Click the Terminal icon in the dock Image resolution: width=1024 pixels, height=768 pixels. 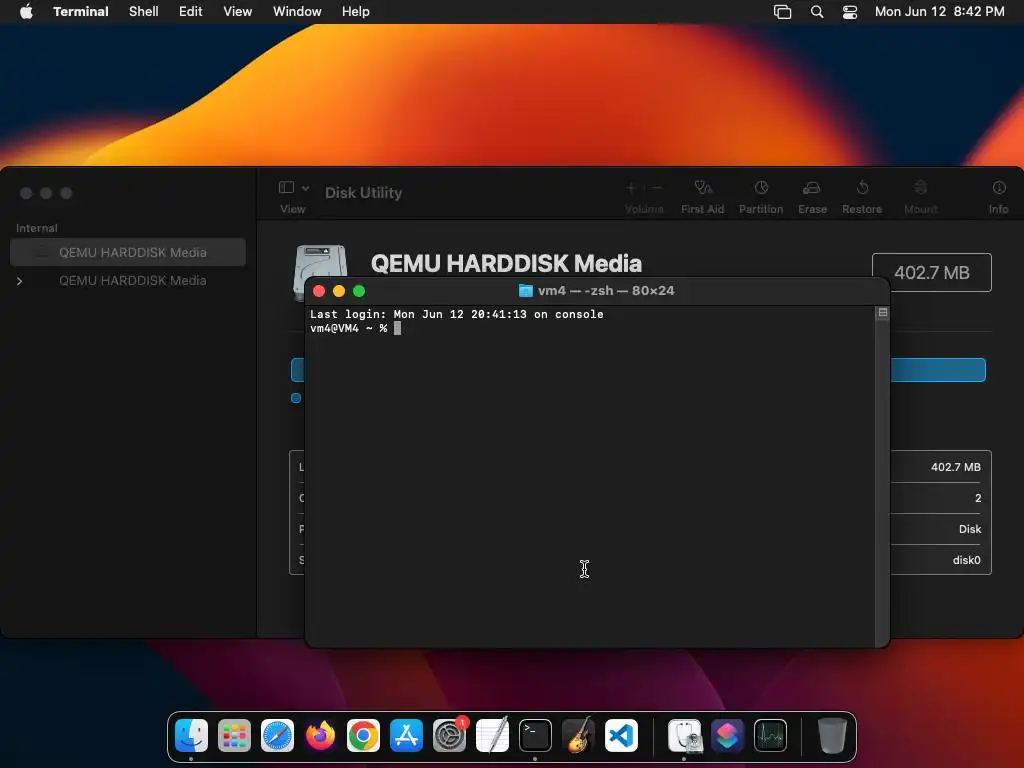[536, 735]
